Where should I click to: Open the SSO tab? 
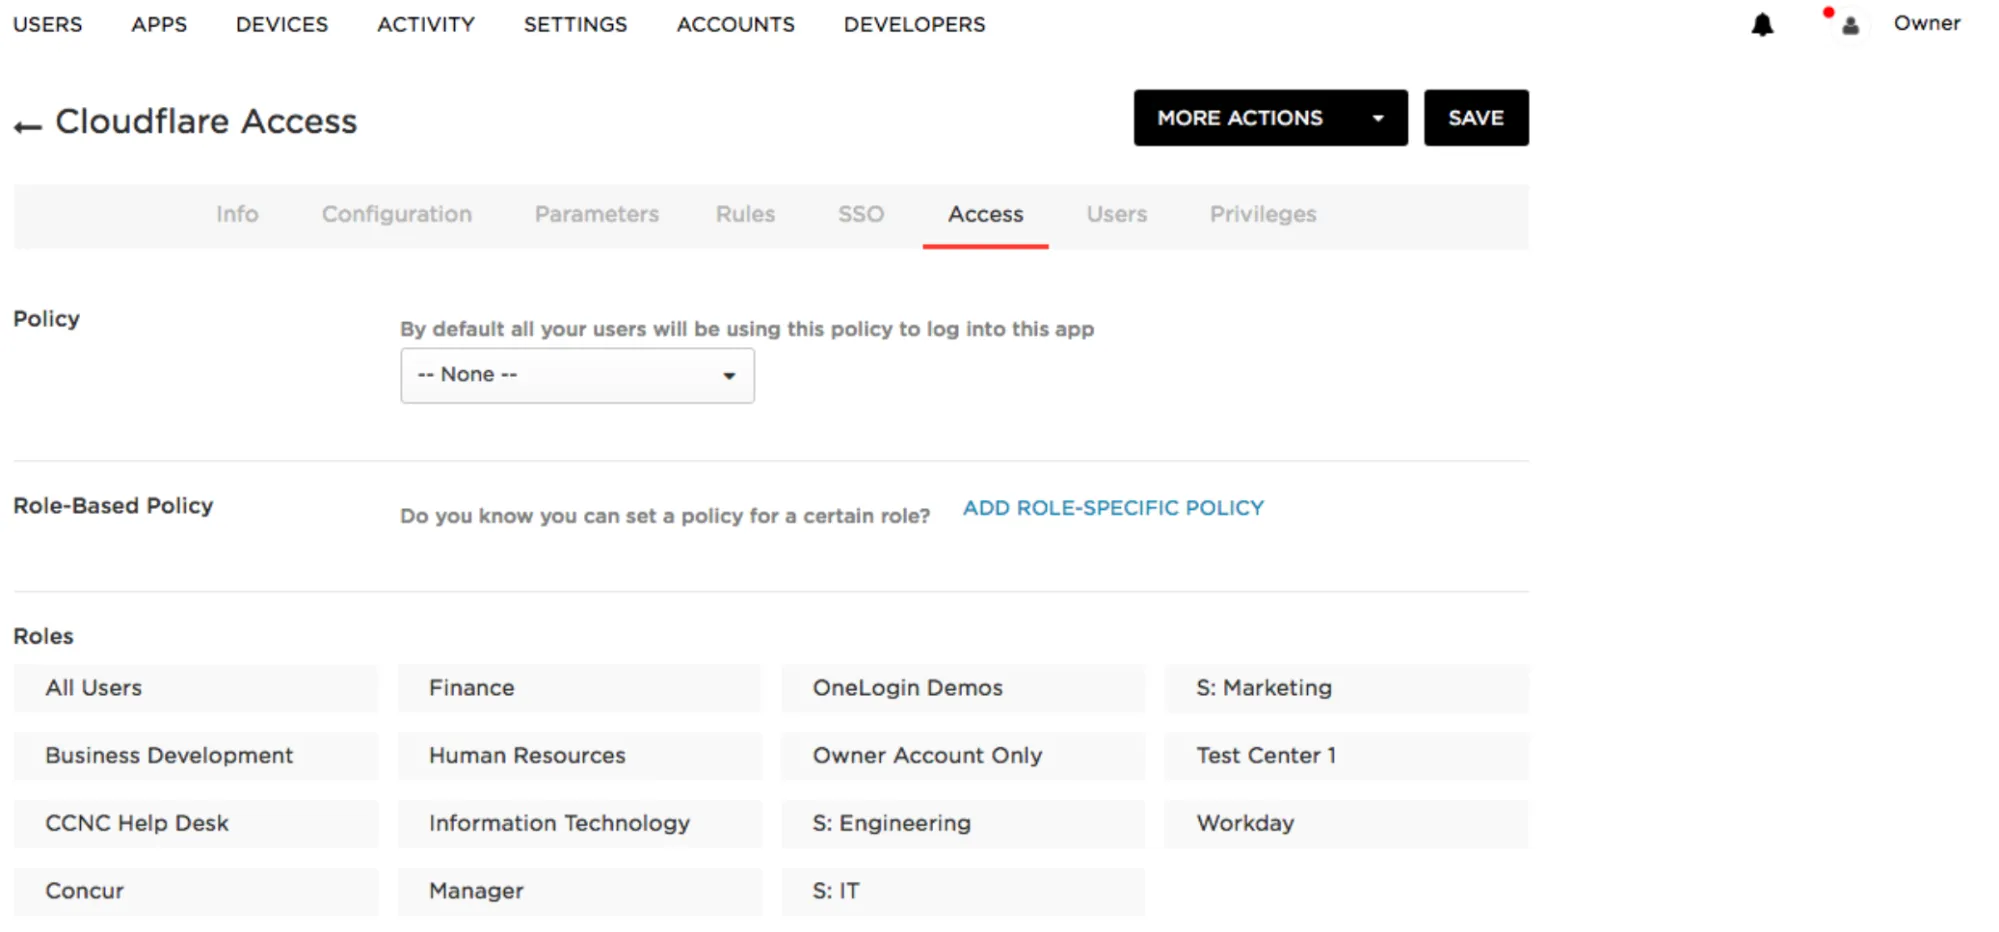(x=859, y=214)
